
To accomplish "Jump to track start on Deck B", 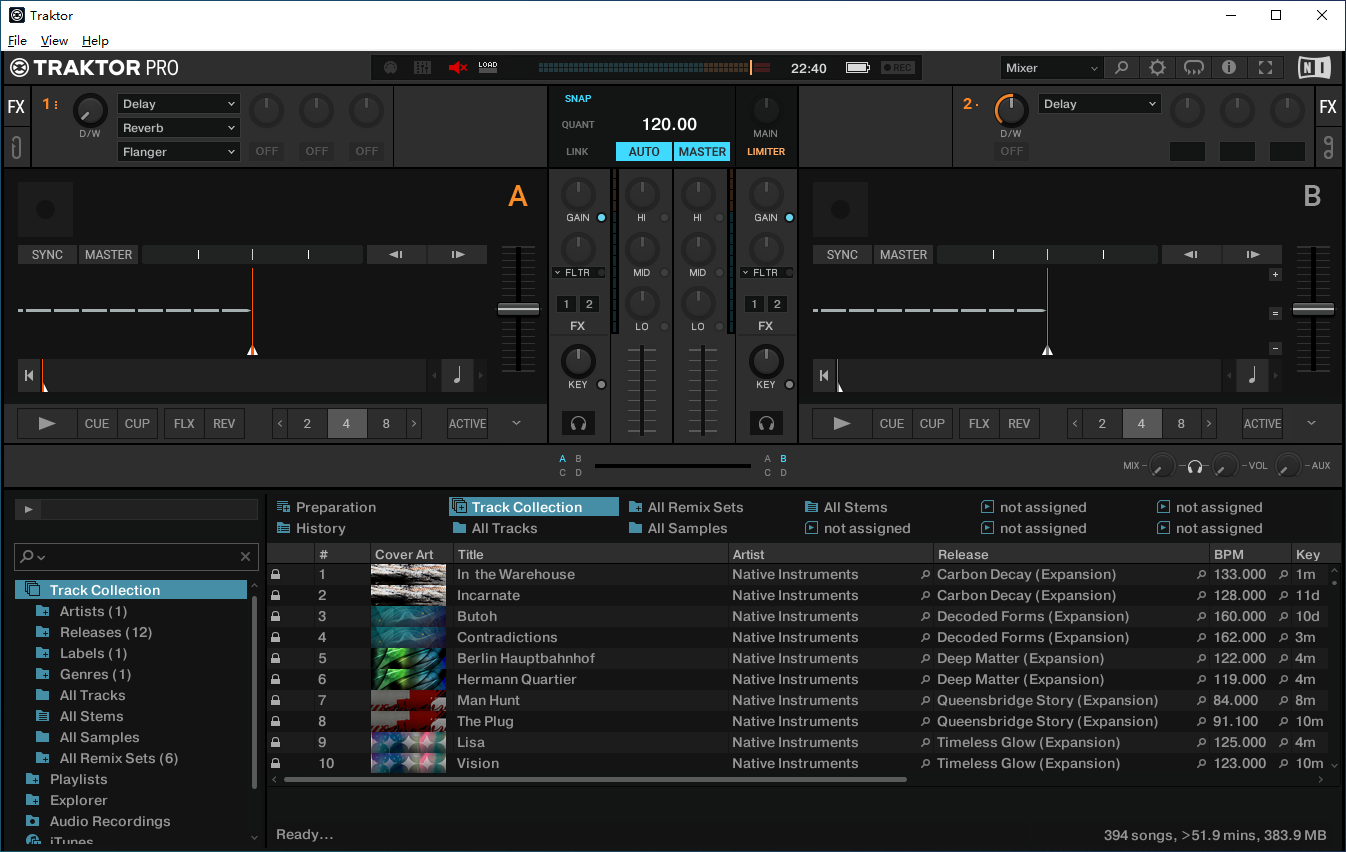I will click(x=823, y=376).
